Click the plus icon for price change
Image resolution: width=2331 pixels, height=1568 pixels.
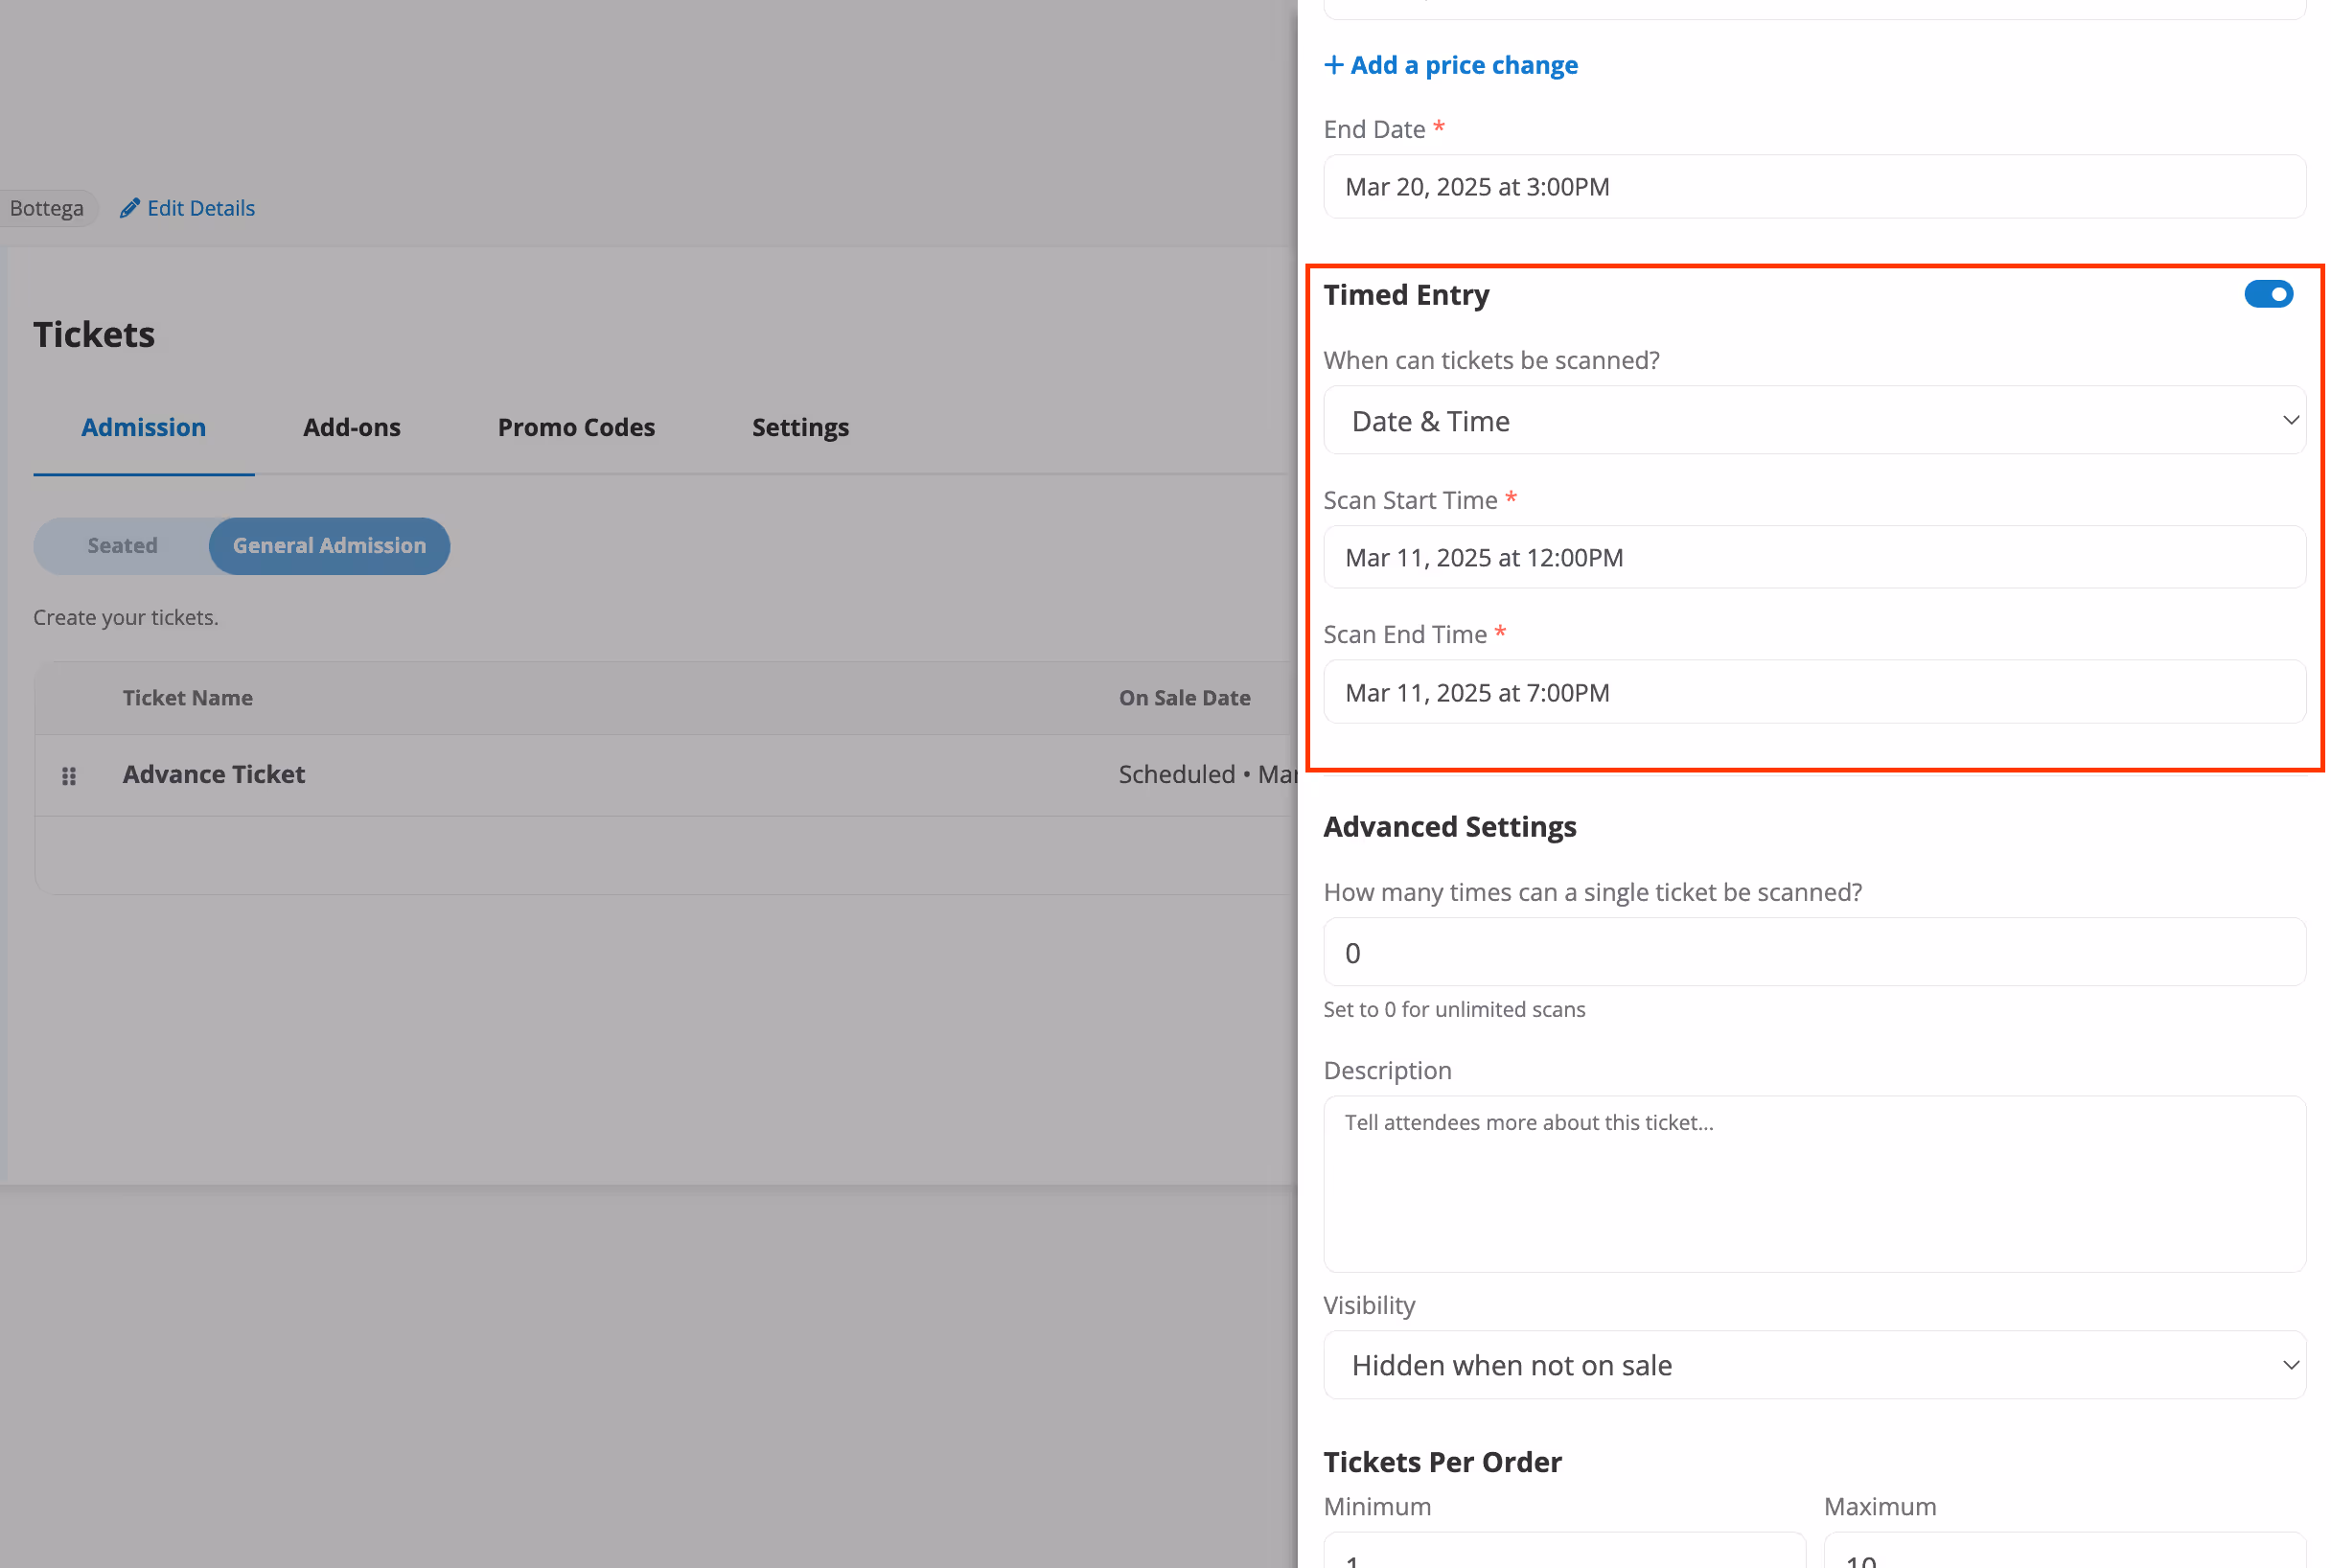click(x=1333, y=65)
